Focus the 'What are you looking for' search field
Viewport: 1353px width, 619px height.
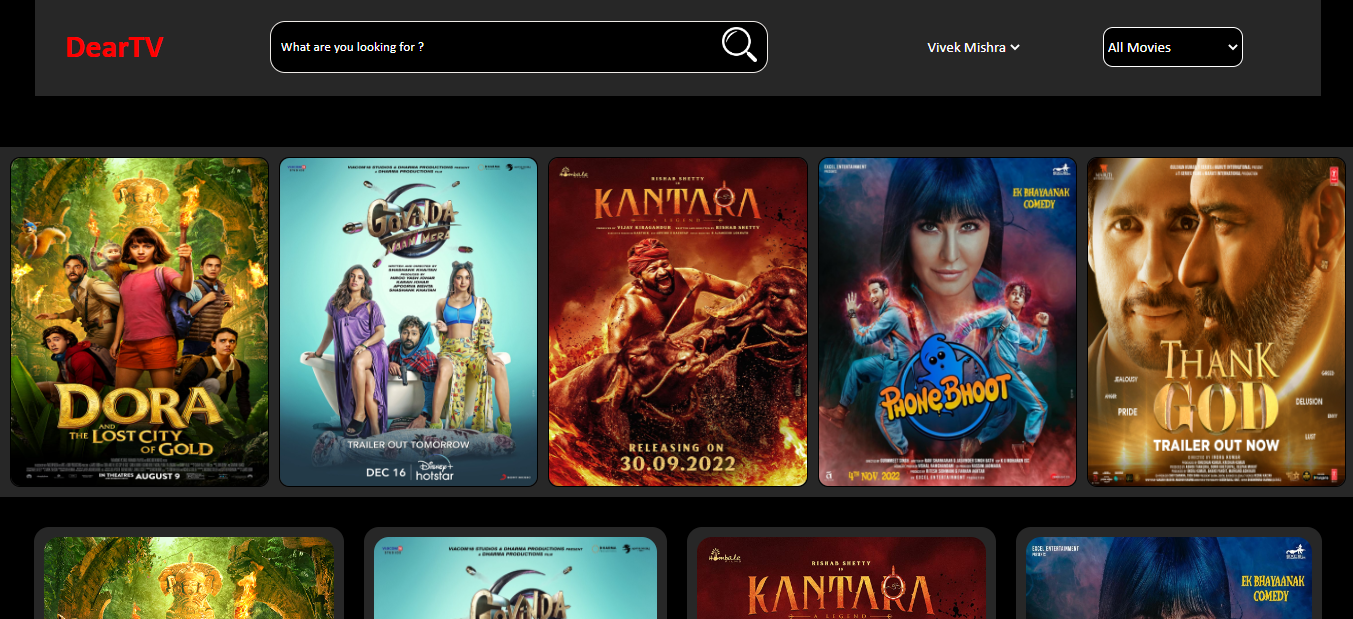click(x=495, y=47)
